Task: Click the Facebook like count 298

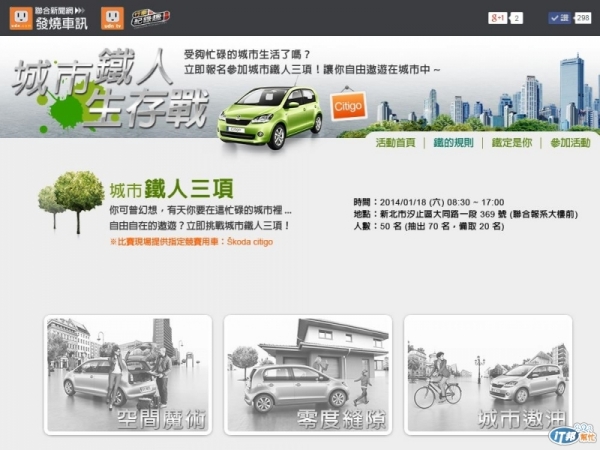Action: tap(583, 18)
